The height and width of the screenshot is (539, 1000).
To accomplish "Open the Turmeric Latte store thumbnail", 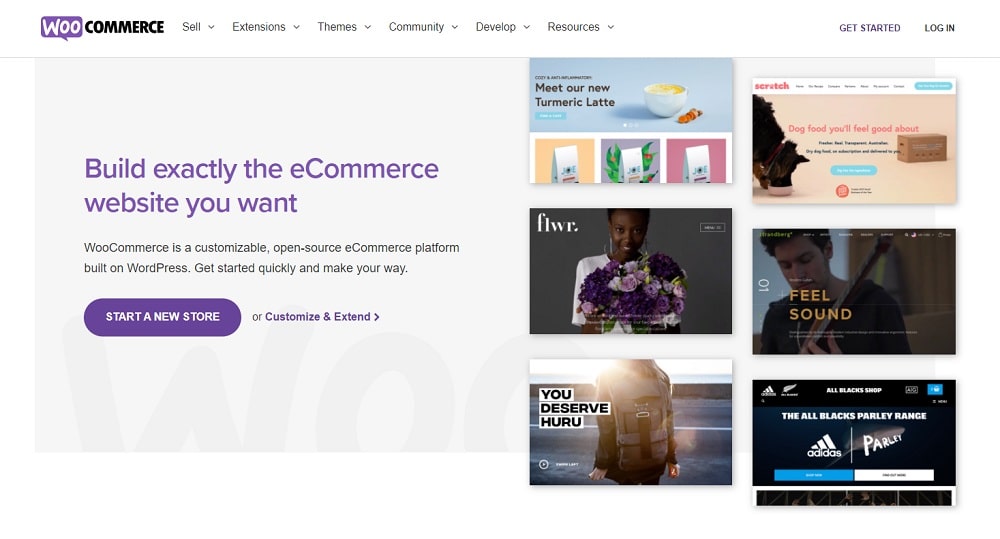I will pyautogui.click(x=631, y=121).
